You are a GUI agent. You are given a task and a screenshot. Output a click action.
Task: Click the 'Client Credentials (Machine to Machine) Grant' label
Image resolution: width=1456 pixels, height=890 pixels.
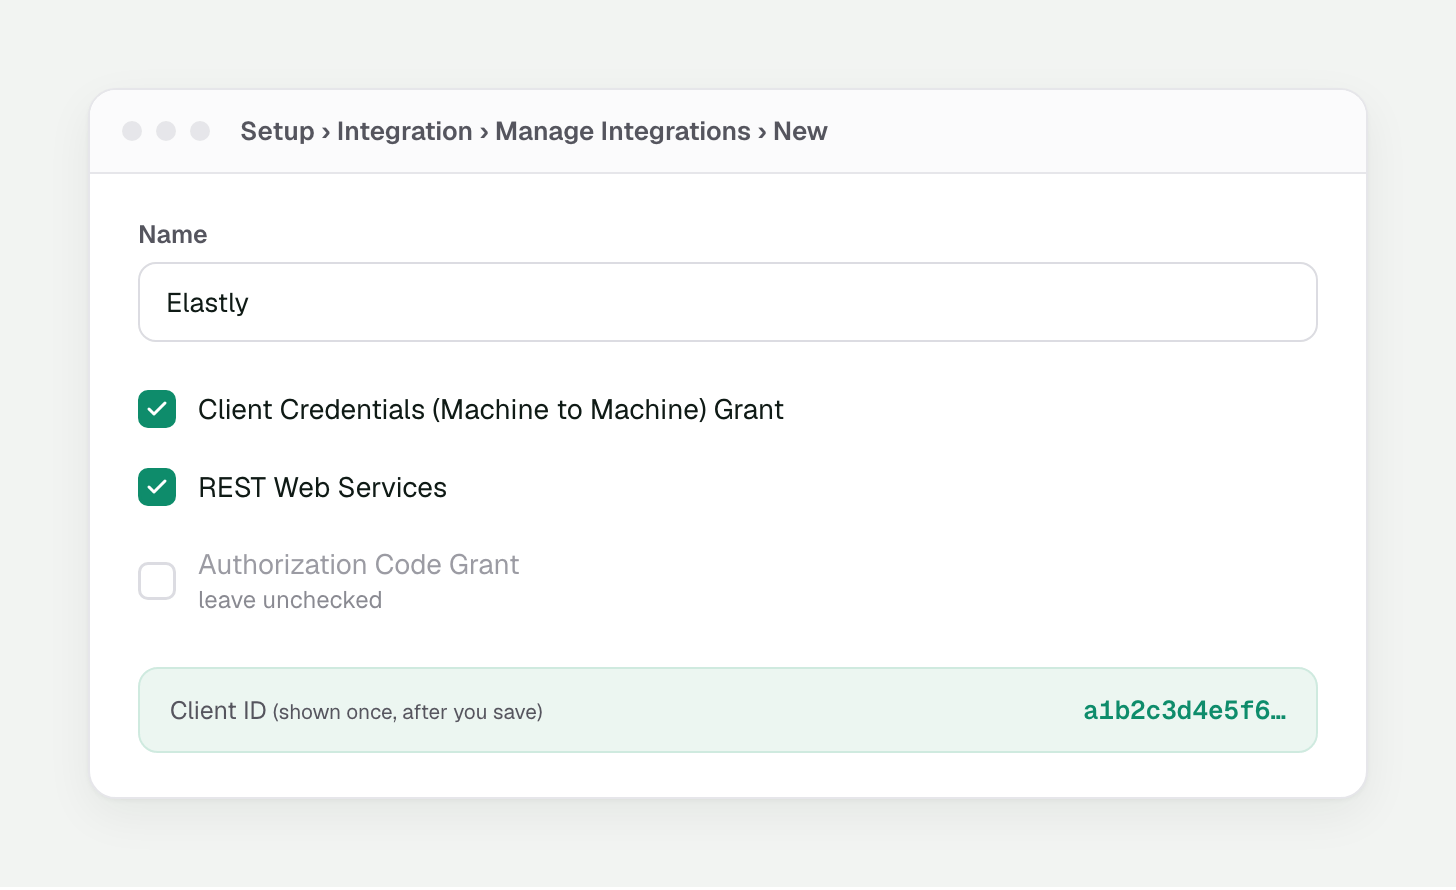[490, 409]
